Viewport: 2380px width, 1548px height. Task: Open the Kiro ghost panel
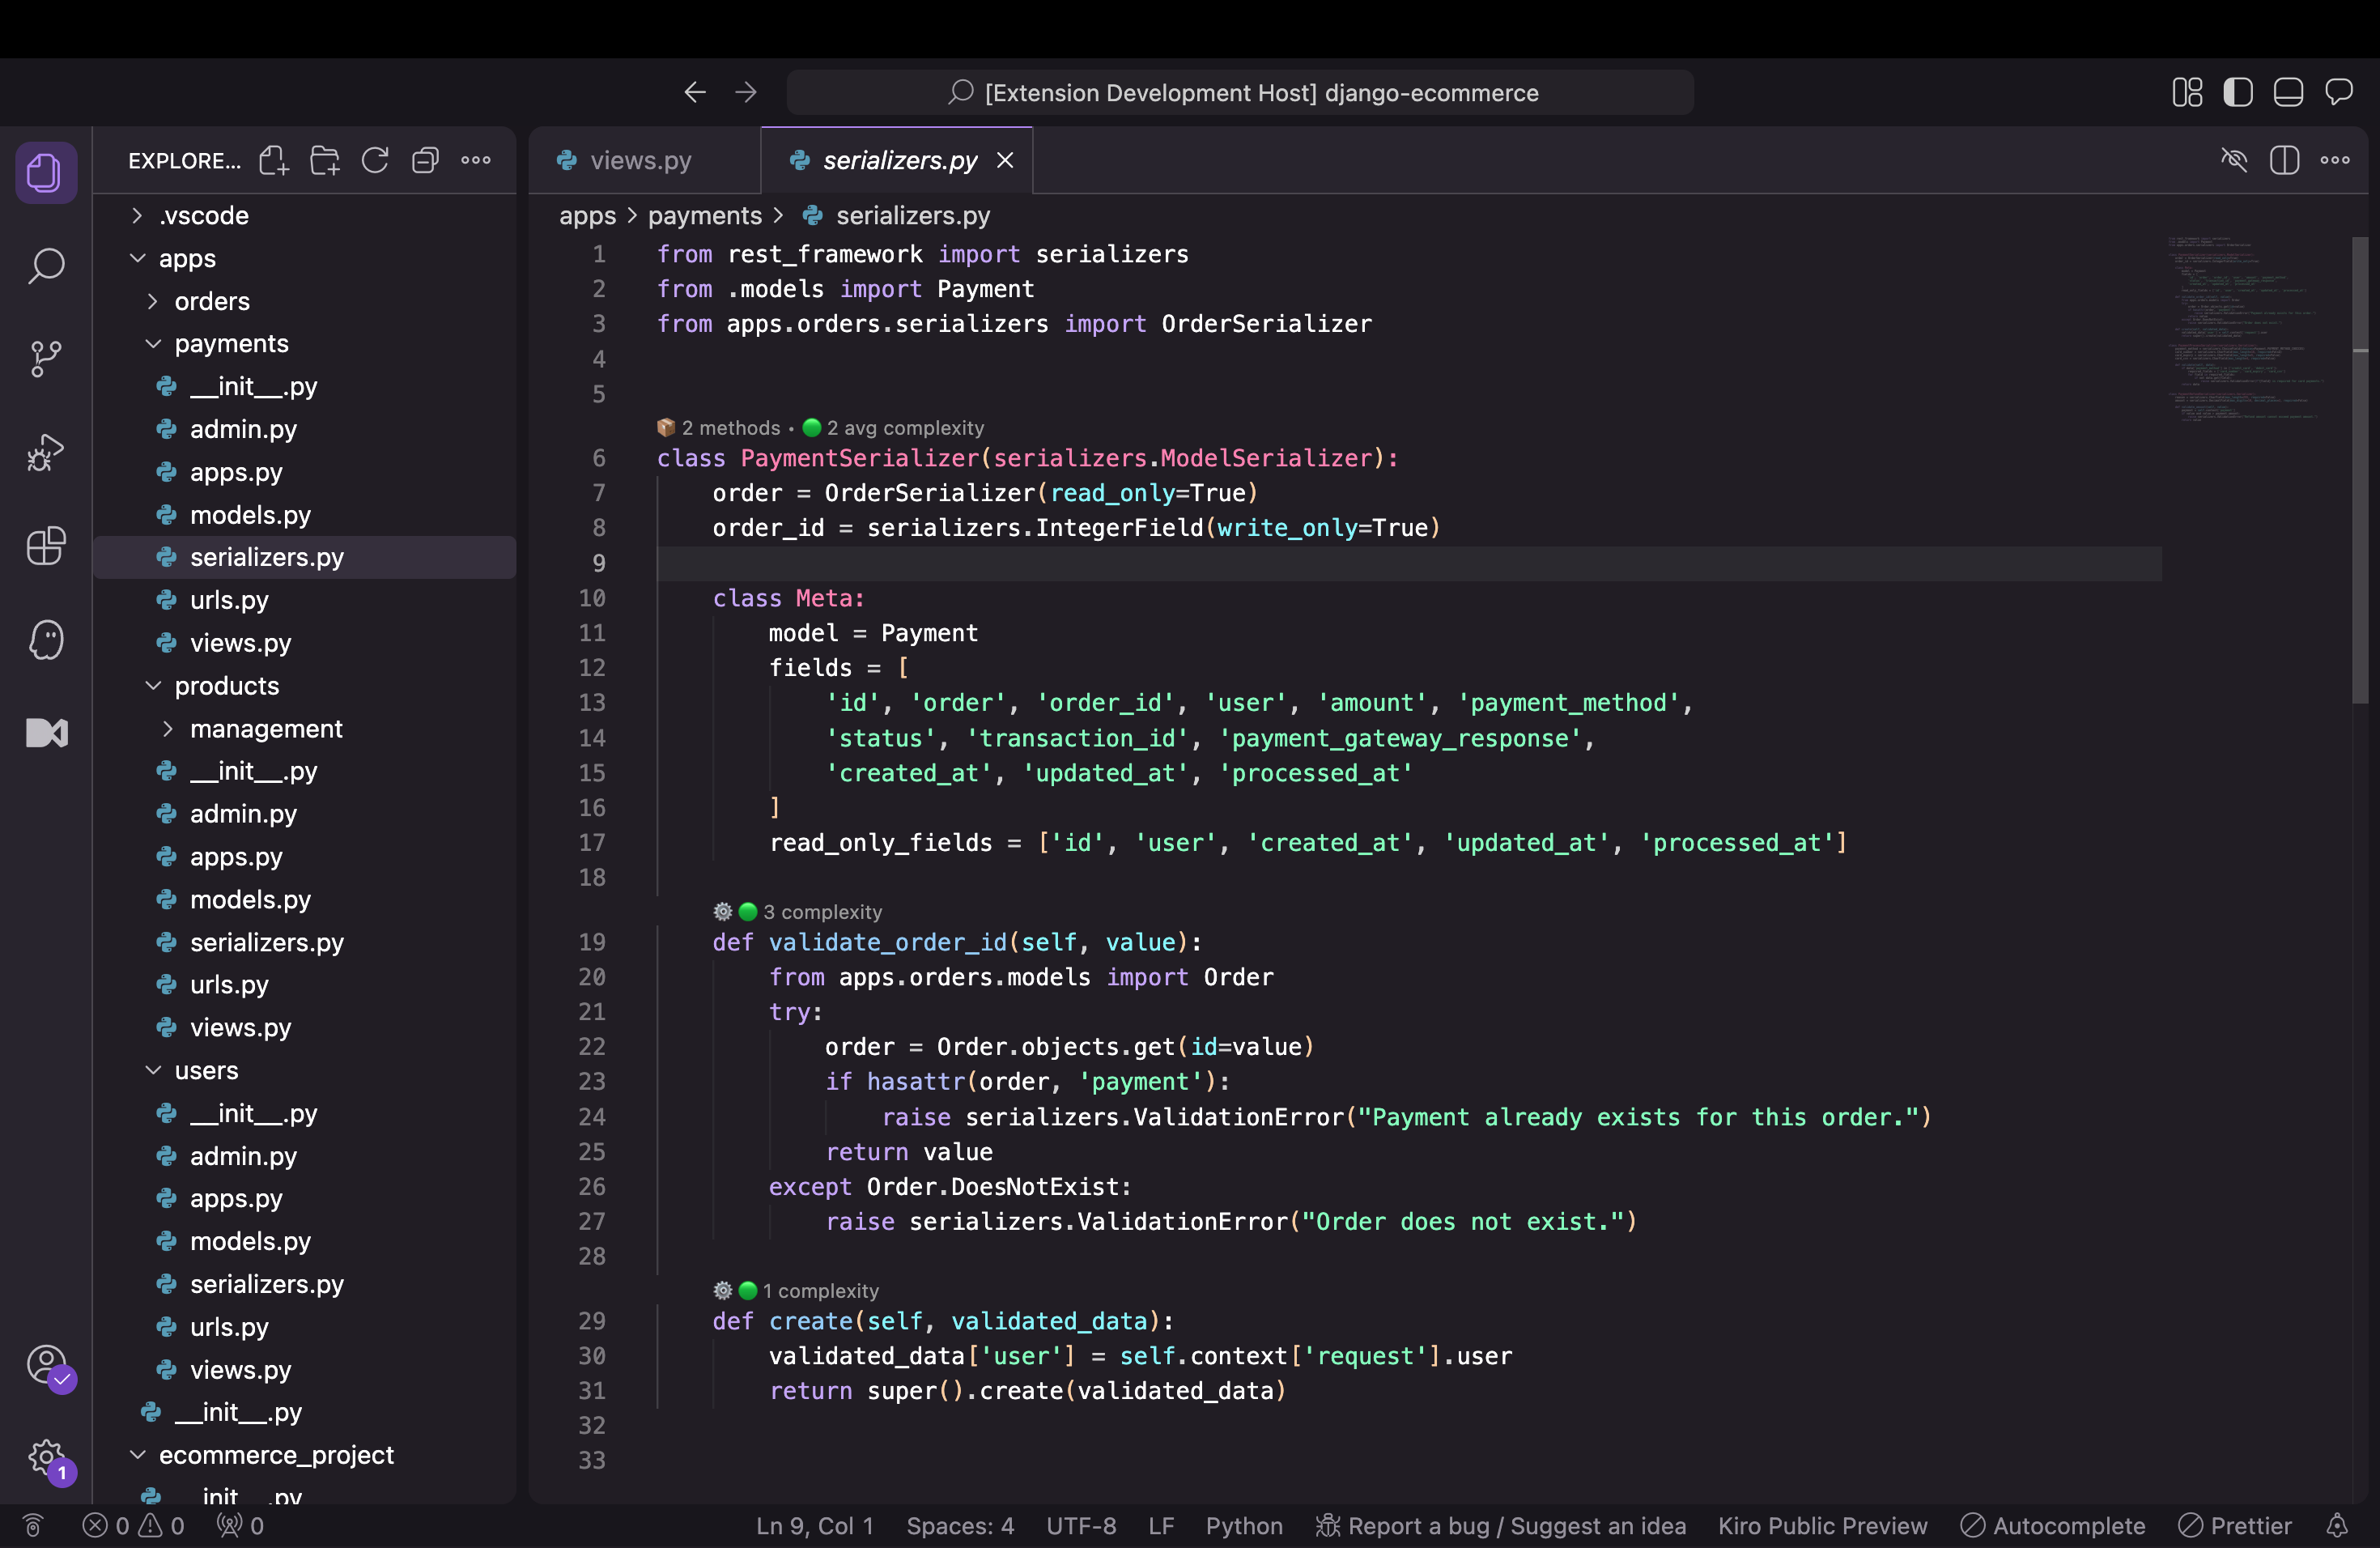tap(46, 640)
